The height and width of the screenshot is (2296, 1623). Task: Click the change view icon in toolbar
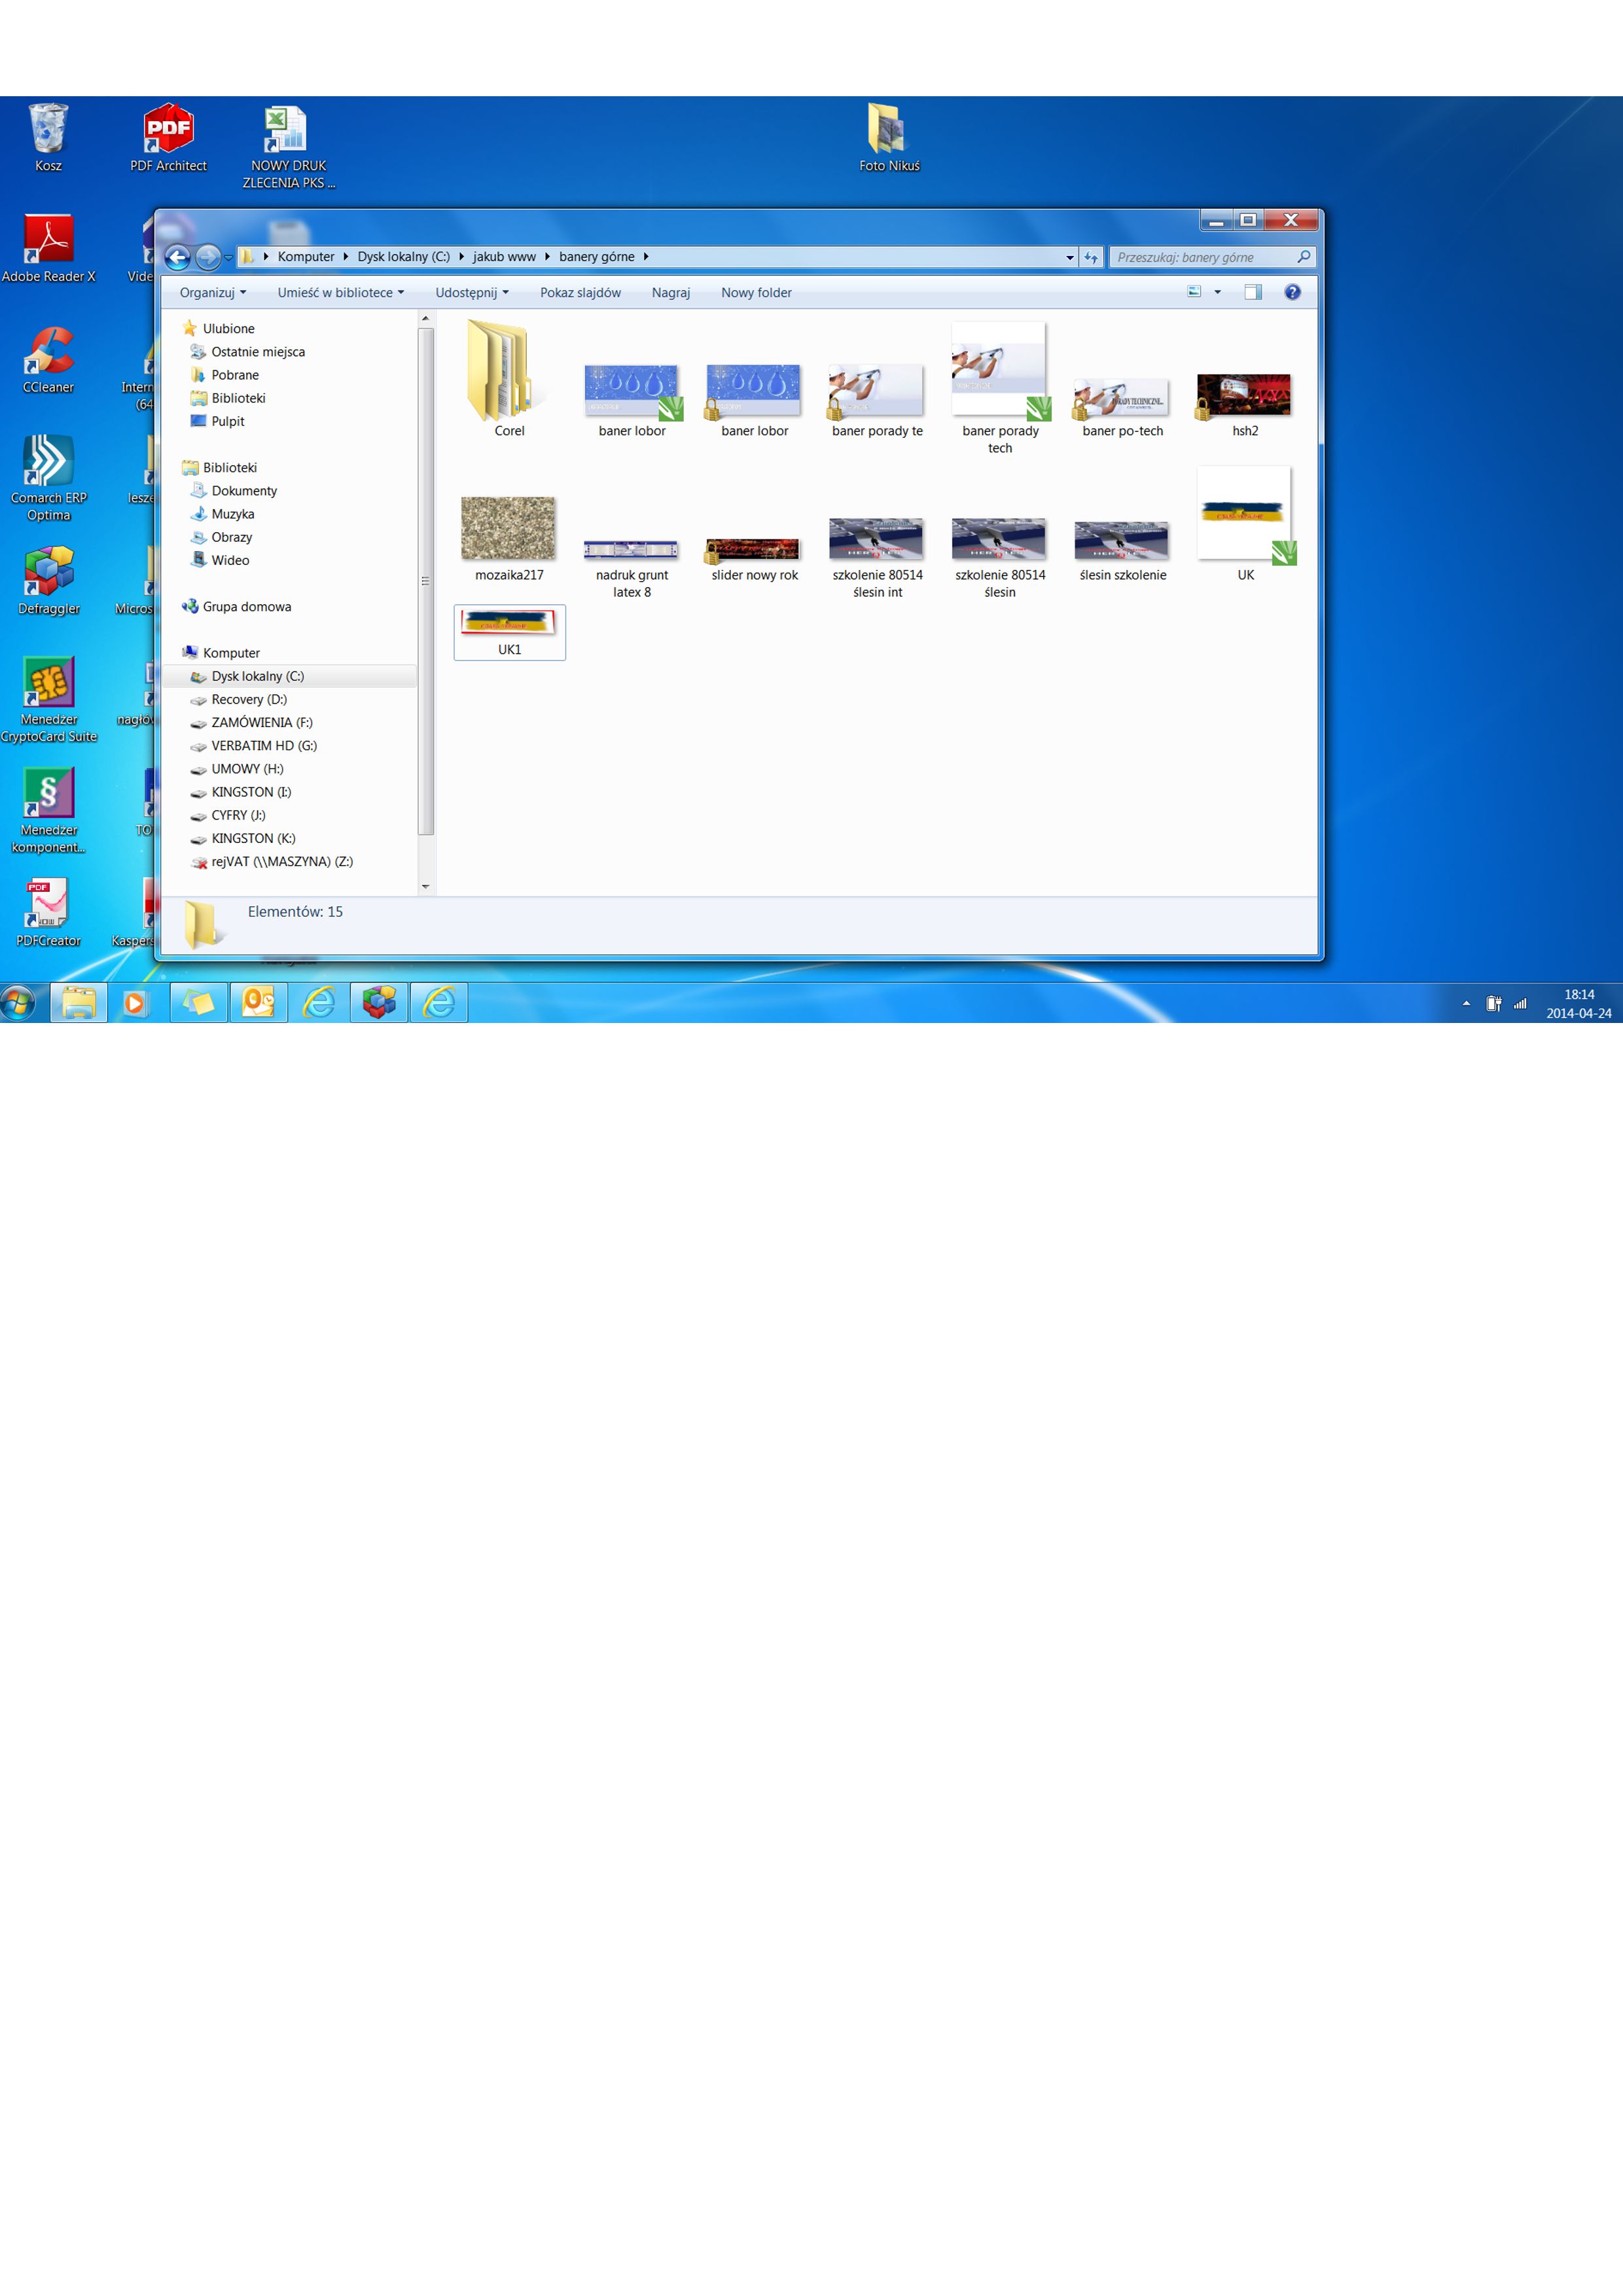(x=1194, y=292)
